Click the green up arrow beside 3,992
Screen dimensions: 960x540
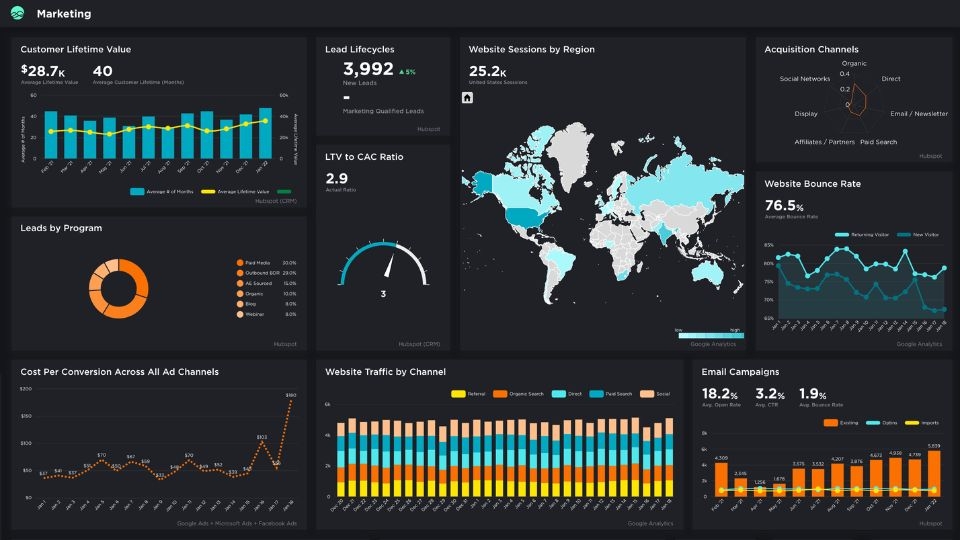[x=402, y=72]
